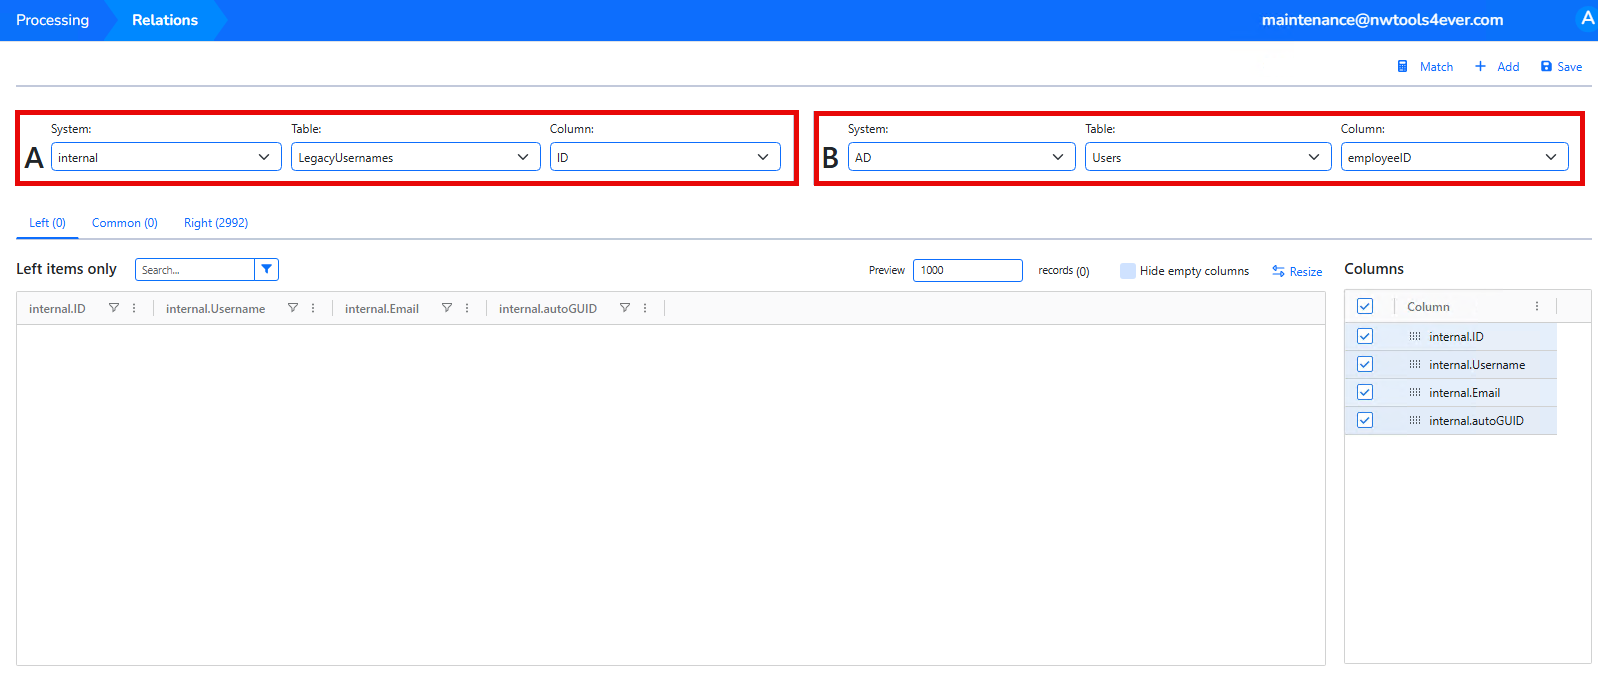Screen dimensions: 1598x683
Task: Uncheck the internal.autoGUID column checkbox
Action: pos(1365,420)
